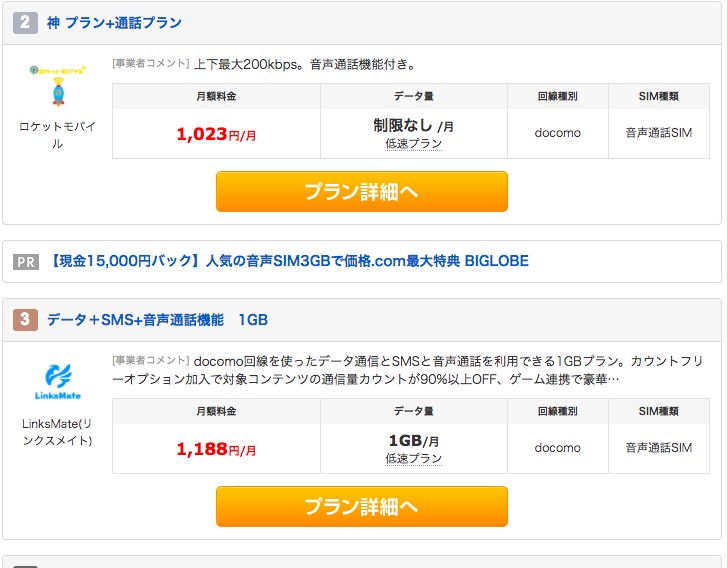Click the SIM種類 header in LinksMate table
Screen dimensions: 727x568
659,411
